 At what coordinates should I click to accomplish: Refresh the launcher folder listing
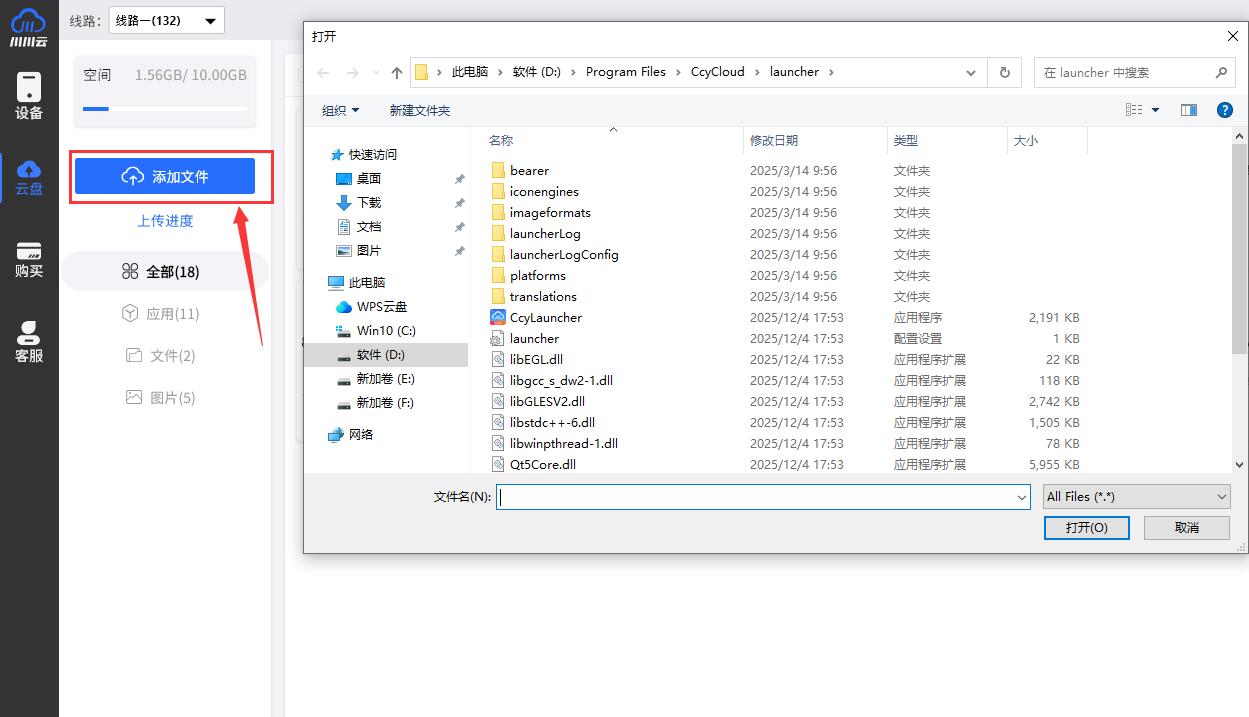click(x=1004, y=73)
